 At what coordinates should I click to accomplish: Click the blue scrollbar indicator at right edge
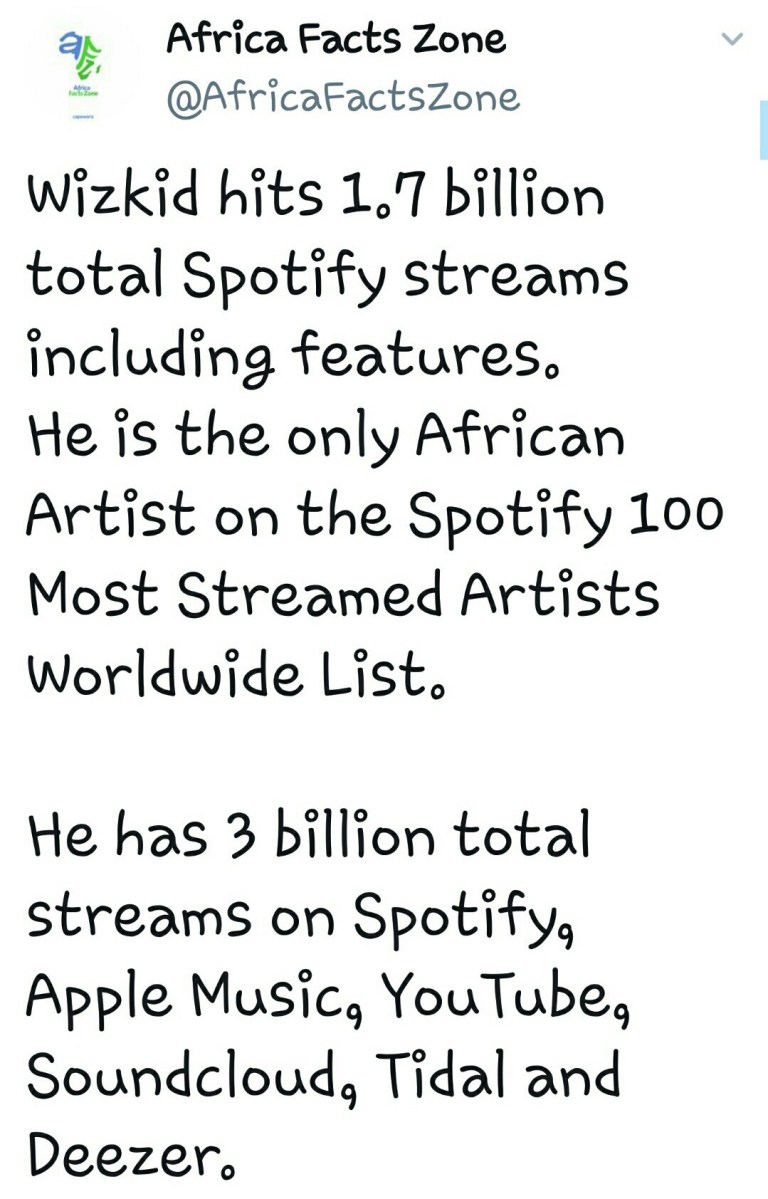[763, 130]
